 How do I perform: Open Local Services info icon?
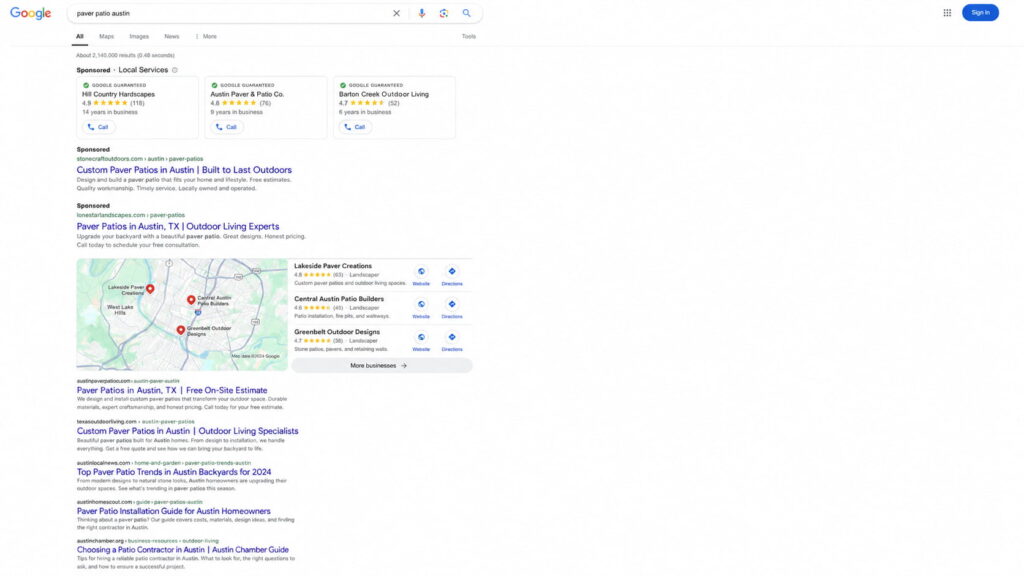174,70
